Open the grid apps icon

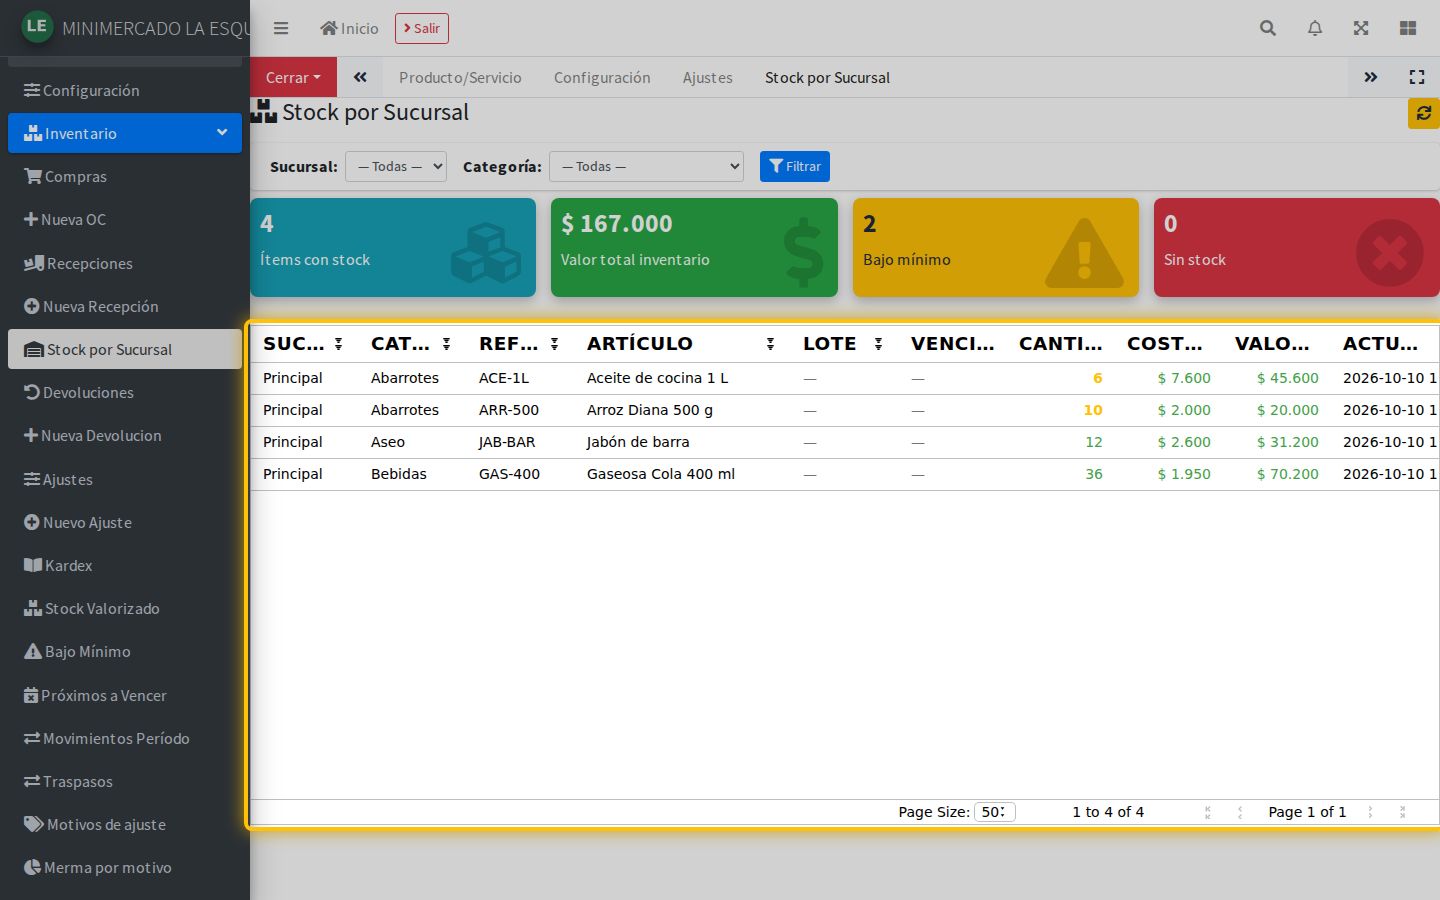[x=1408, y=28]
